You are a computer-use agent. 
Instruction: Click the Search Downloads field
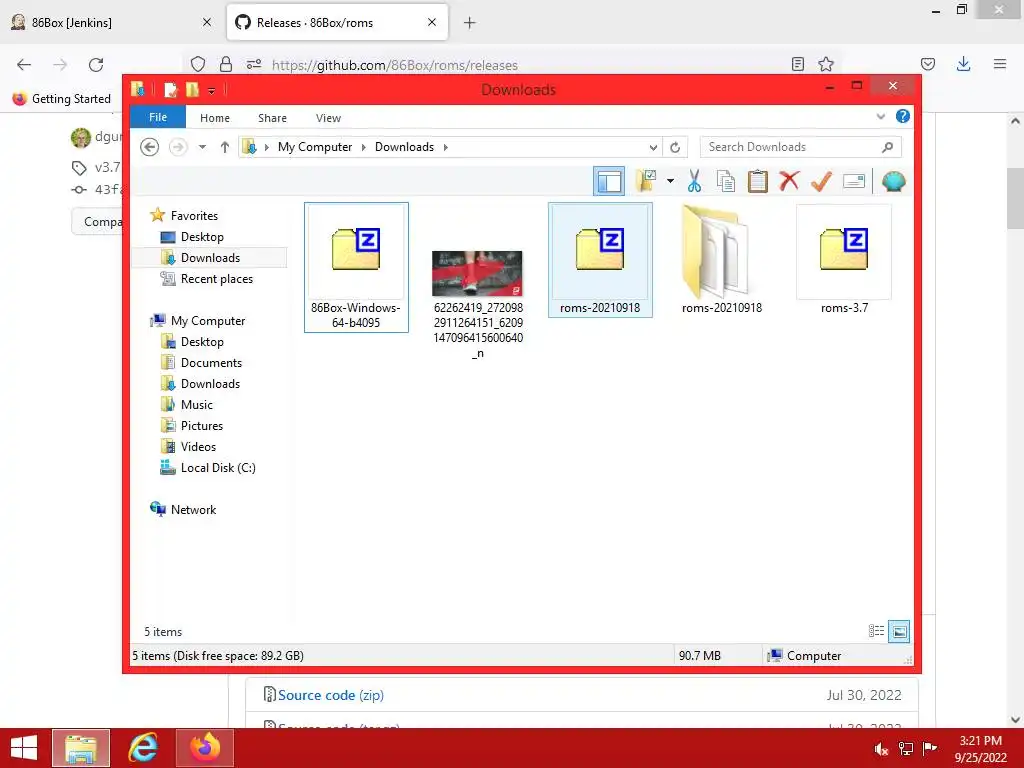[801, 147]
